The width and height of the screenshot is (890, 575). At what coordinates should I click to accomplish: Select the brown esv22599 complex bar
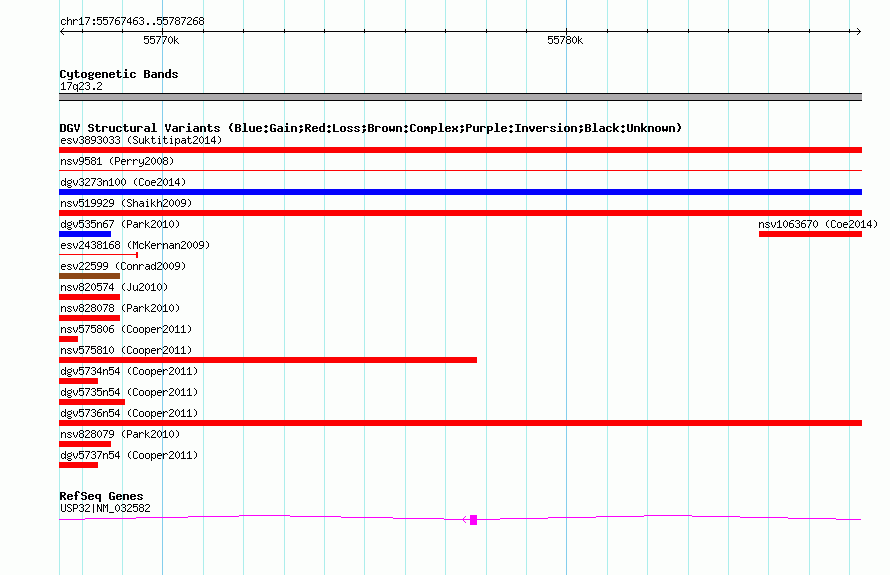90,276
